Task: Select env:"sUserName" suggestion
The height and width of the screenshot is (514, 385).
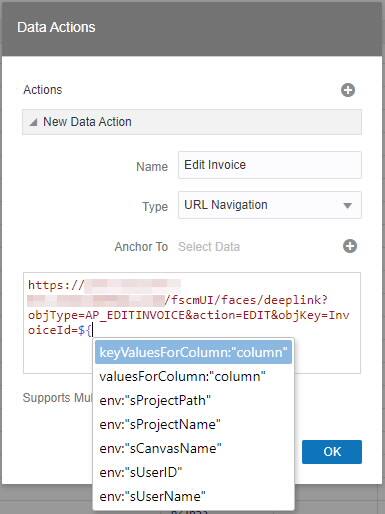Action: point(193,496)
